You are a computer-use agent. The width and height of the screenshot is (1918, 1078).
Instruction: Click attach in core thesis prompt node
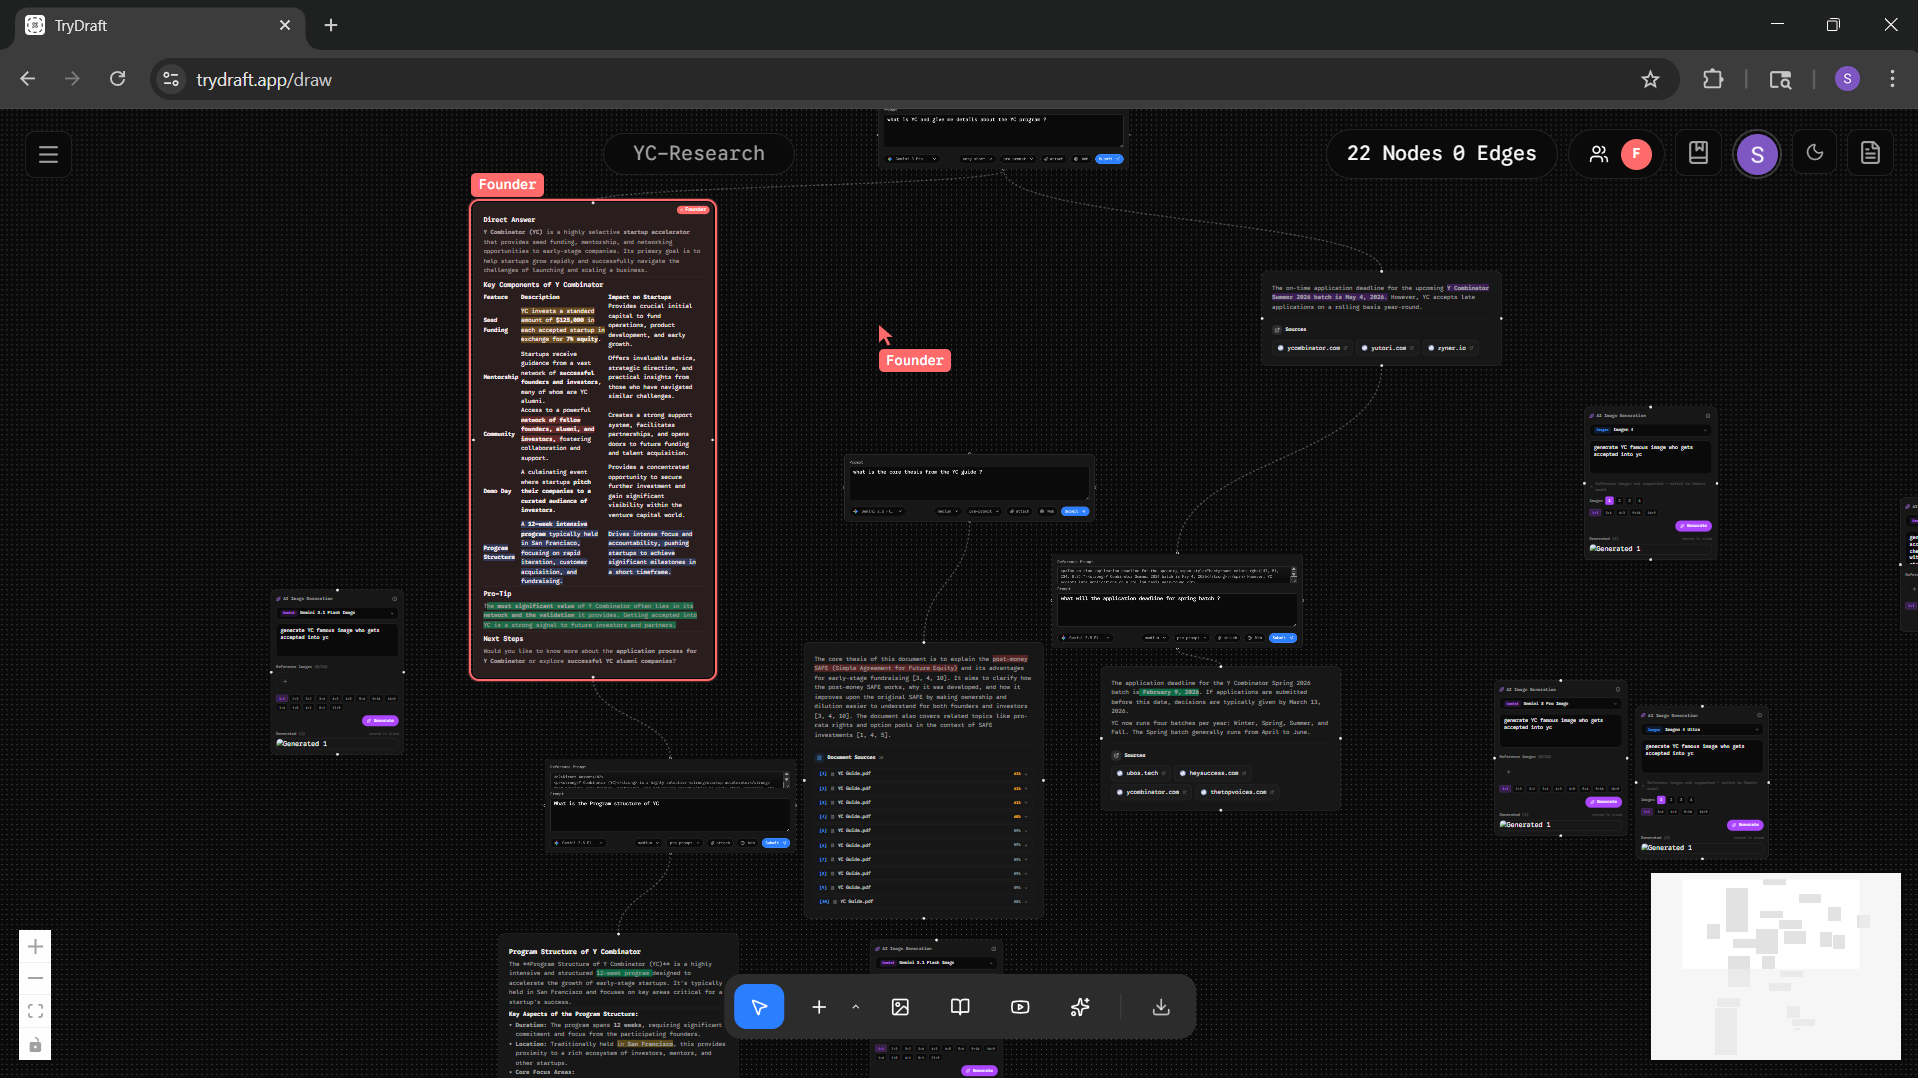click(x=1020, y=511)
